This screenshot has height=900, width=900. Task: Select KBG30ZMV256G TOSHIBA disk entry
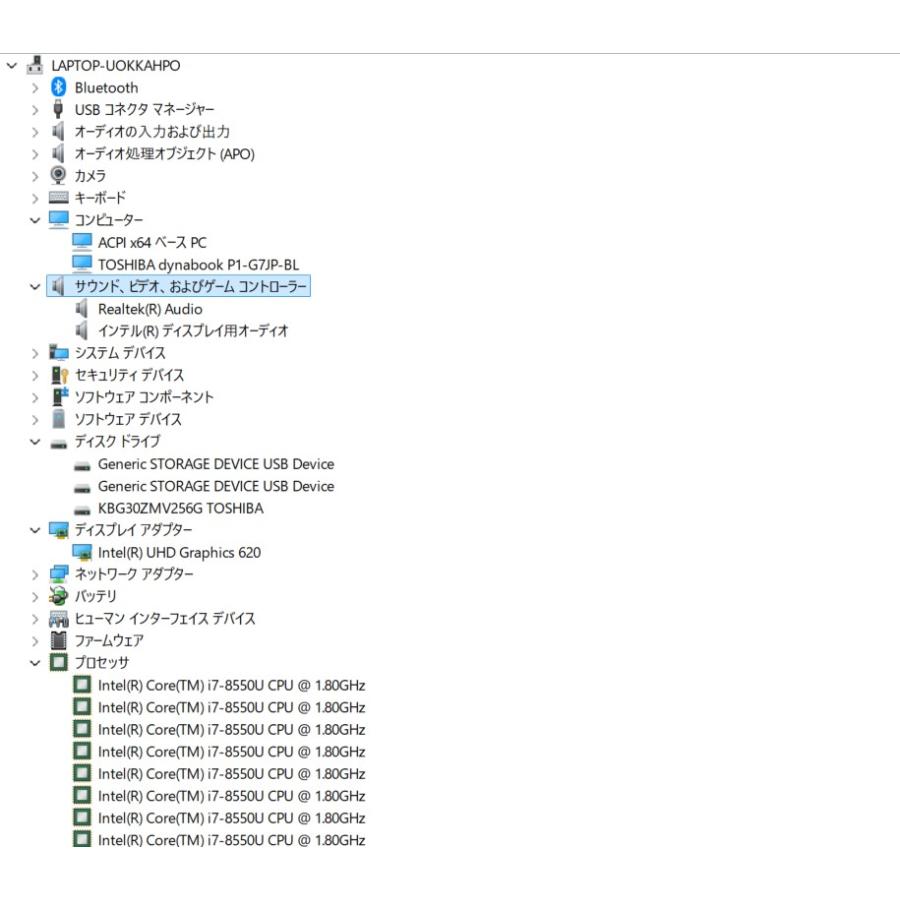tap(181, 509)
